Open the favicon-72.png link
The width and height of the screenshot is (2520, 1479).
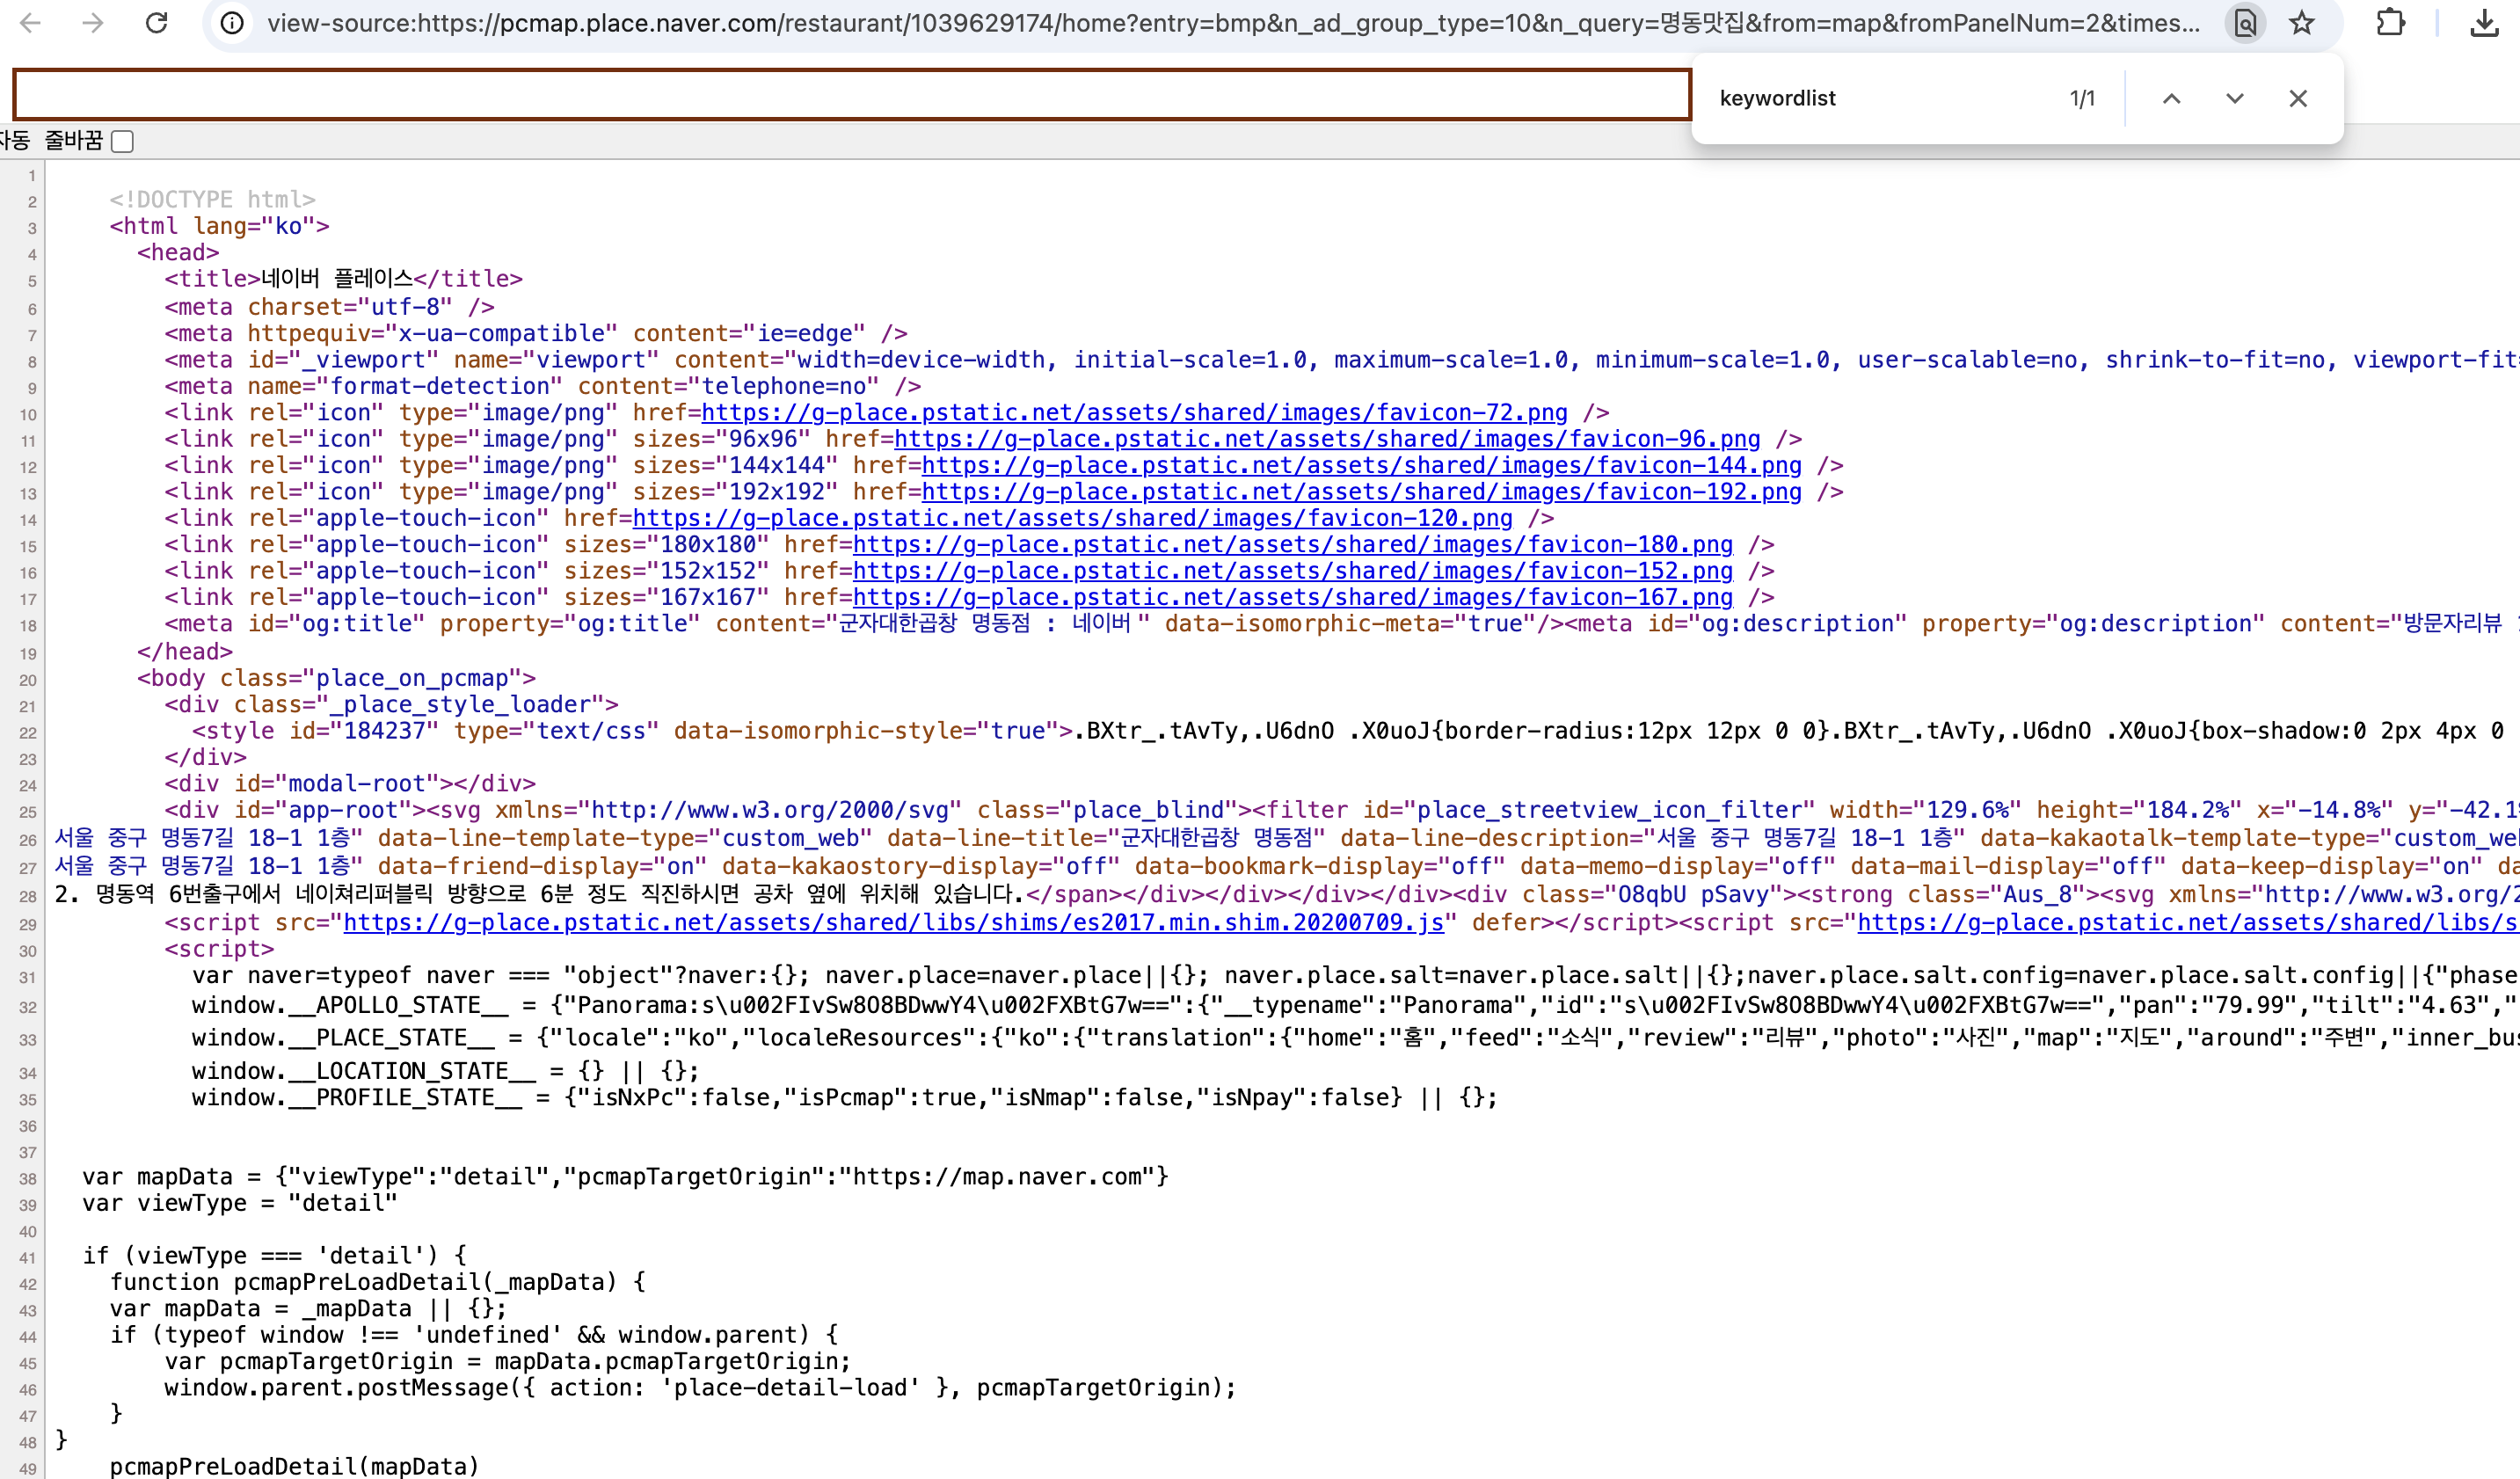(x=1134, y=412)
